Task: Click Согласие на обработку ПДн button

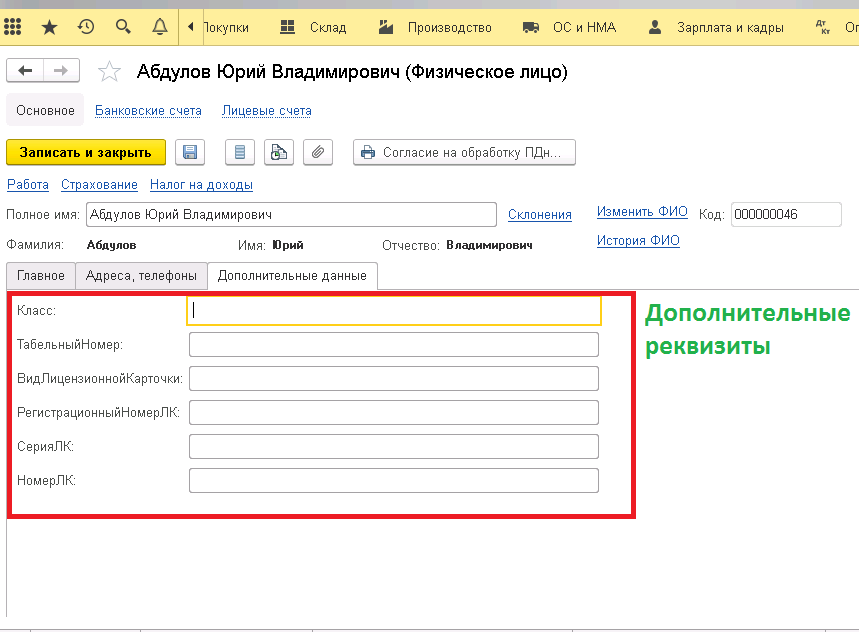Action: (x=464, y=152)
